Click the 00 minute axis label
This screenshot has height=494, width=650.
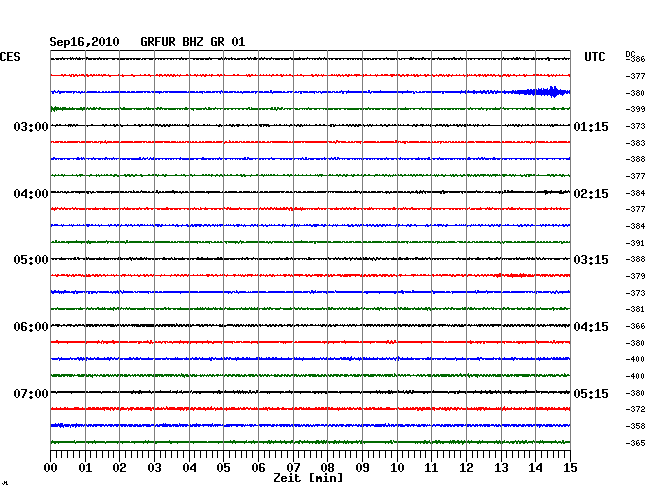click(51, 468)
